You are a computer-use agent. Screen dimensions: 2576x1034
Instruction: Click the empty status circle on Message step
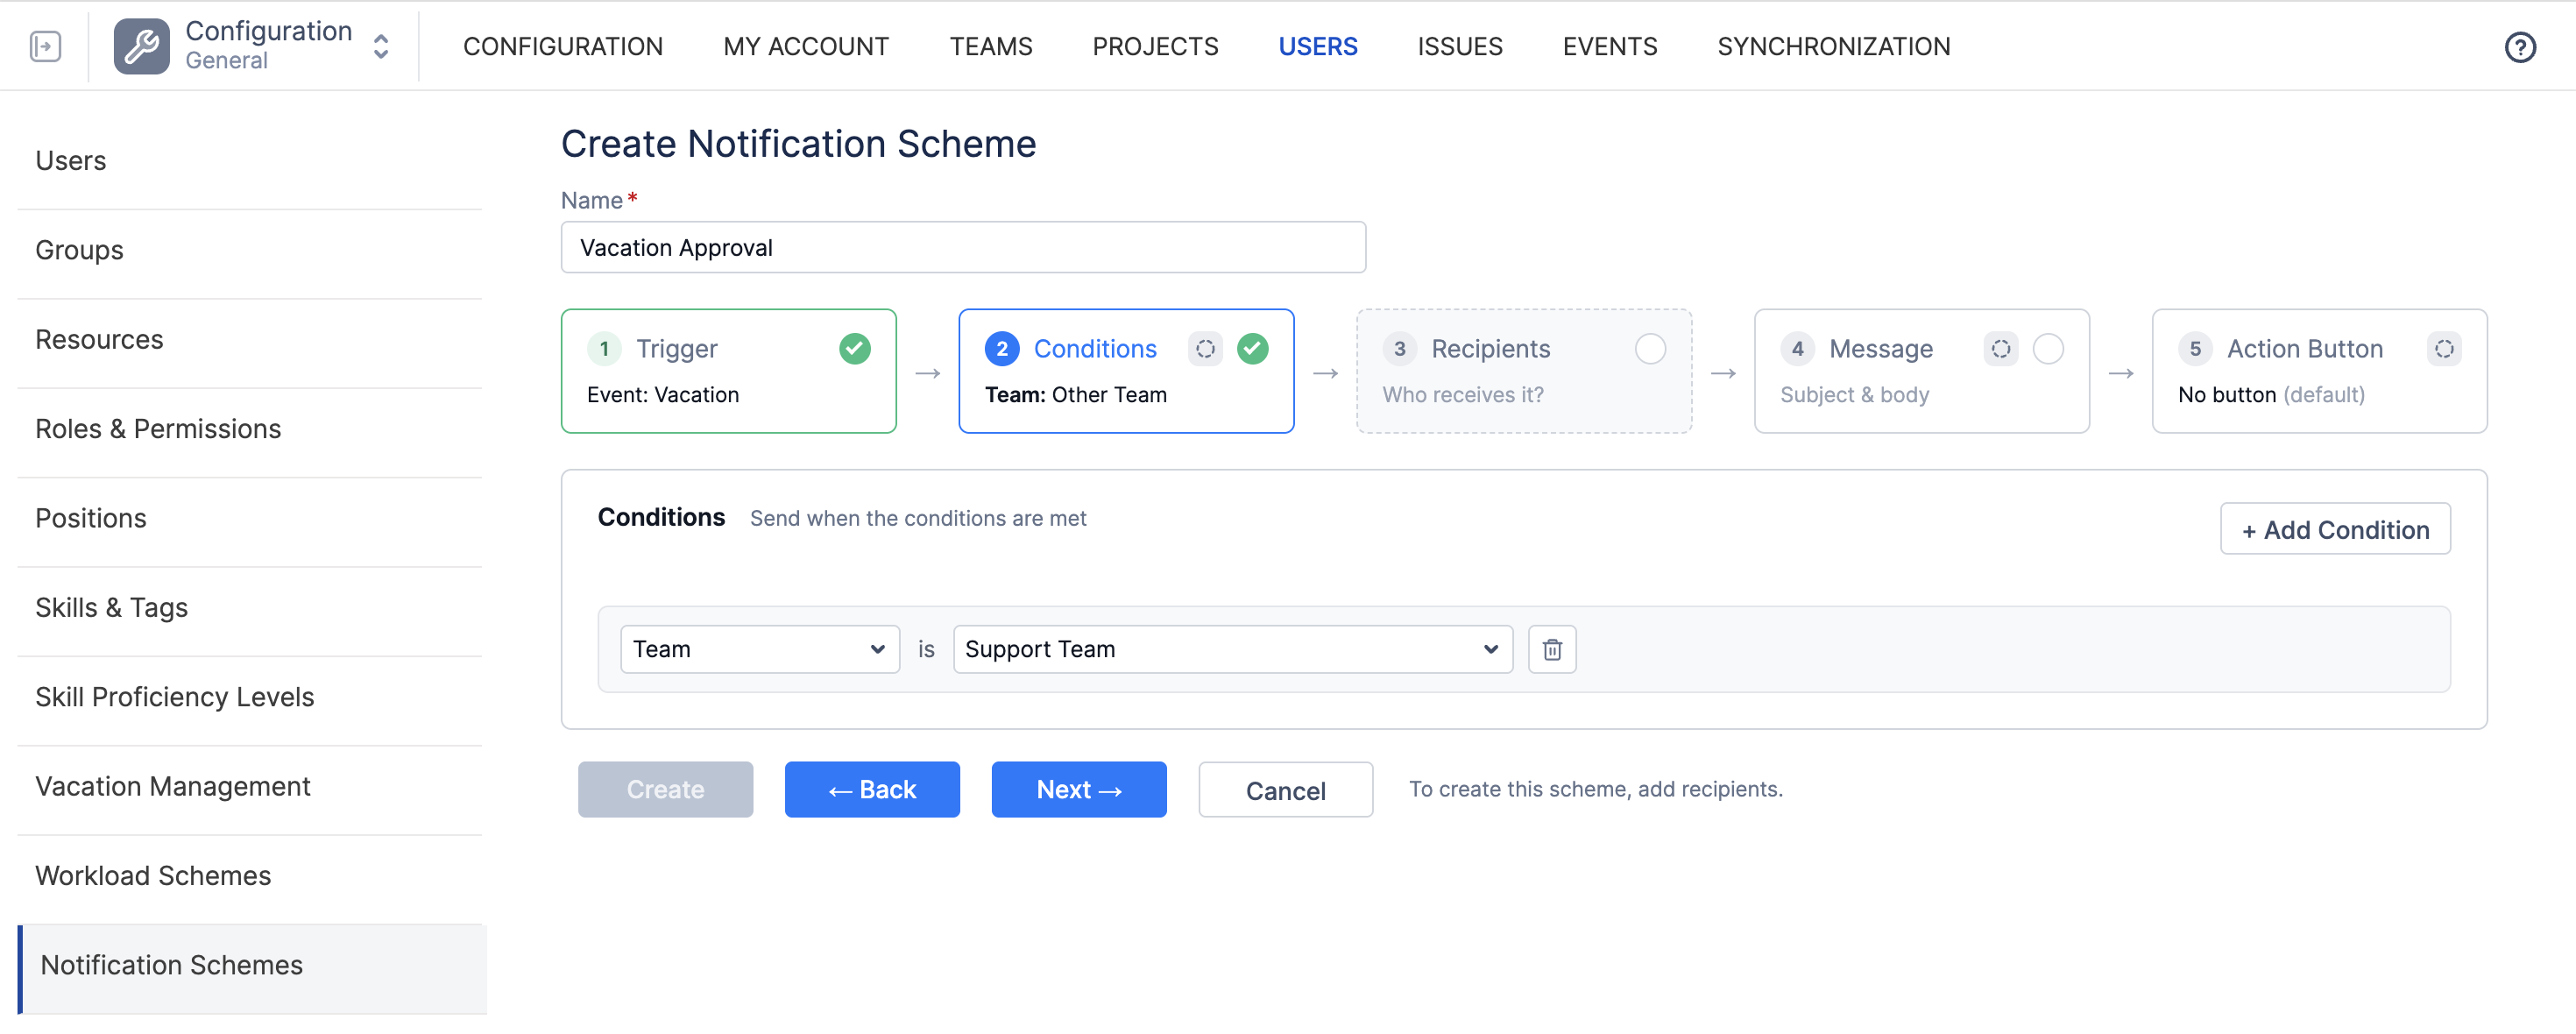[2047, 348]
